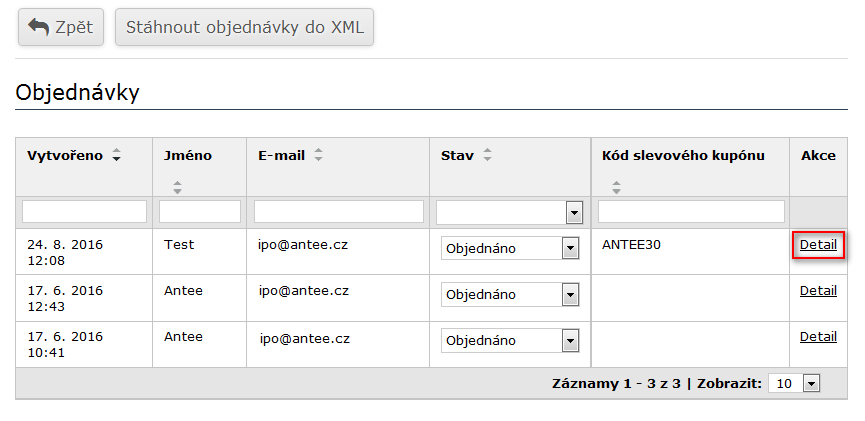Image resolution: width=865 pixels, height=421 pixels.
Task: Click the sort arrows beside Vytvořeno
Action: pyautogui.click(x=116, y=155)
